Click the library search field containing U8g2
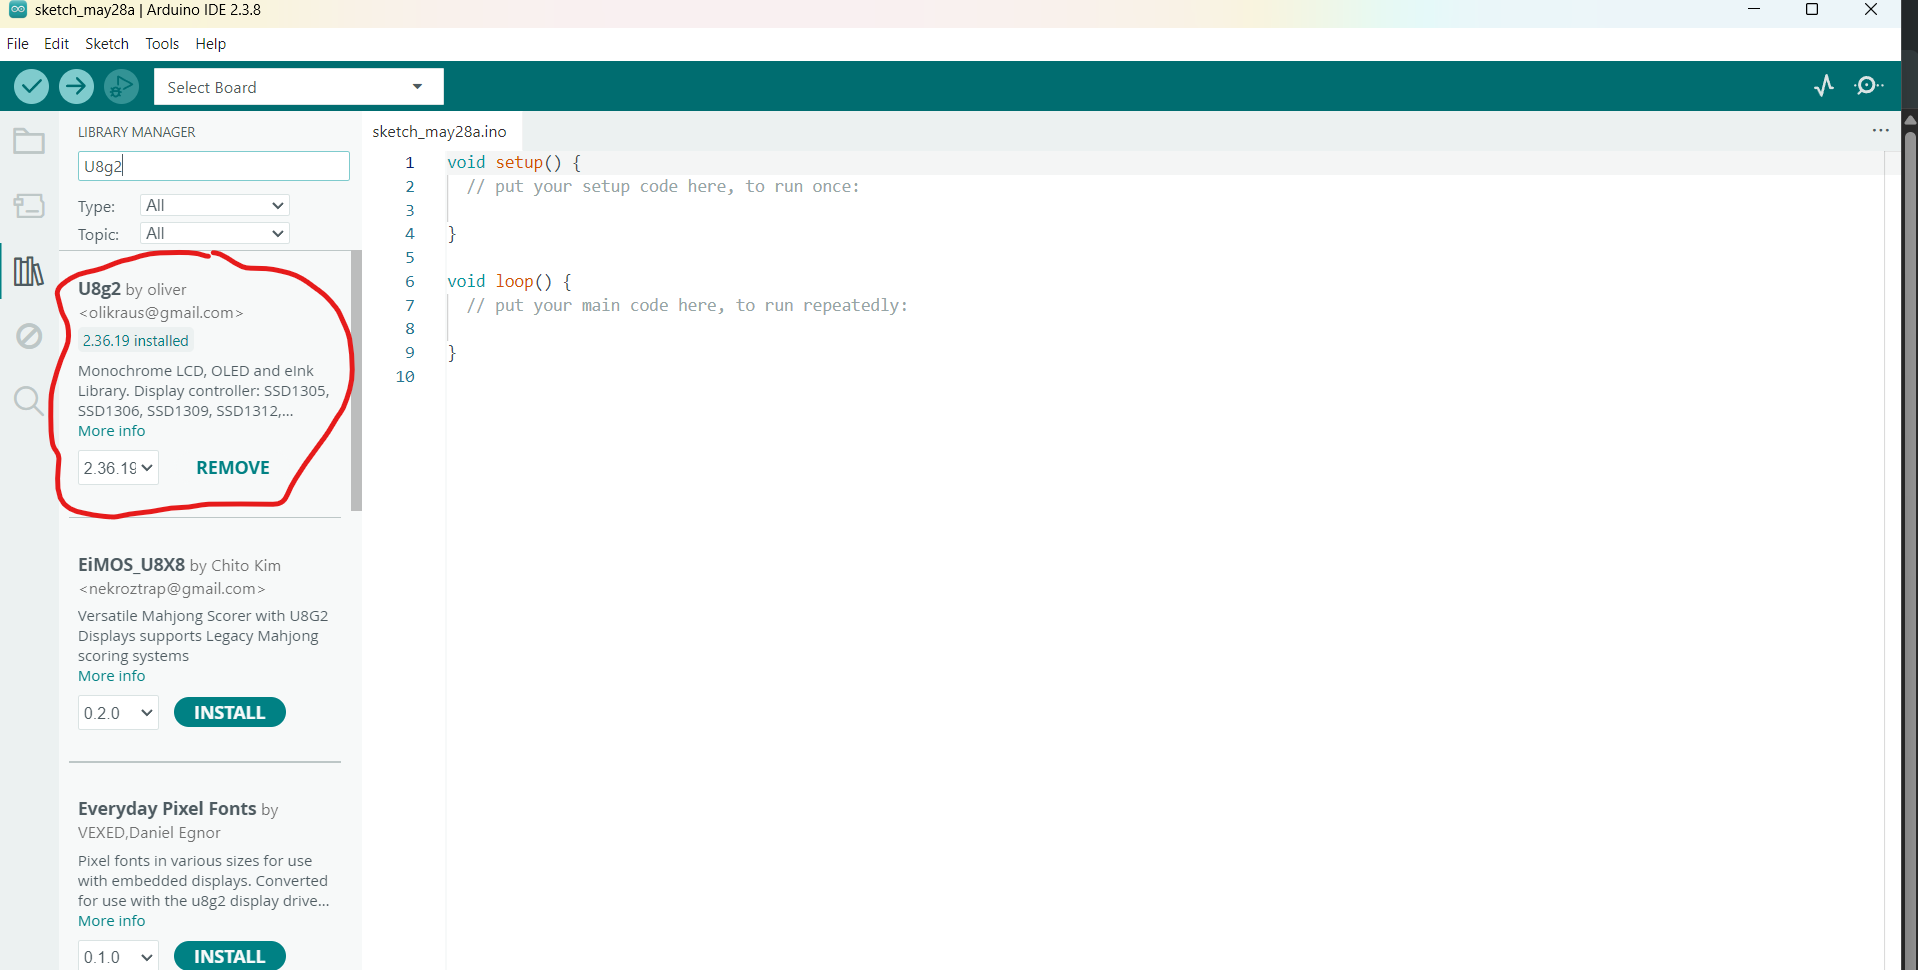This screenshot has height=970, width=1918. 214,166
